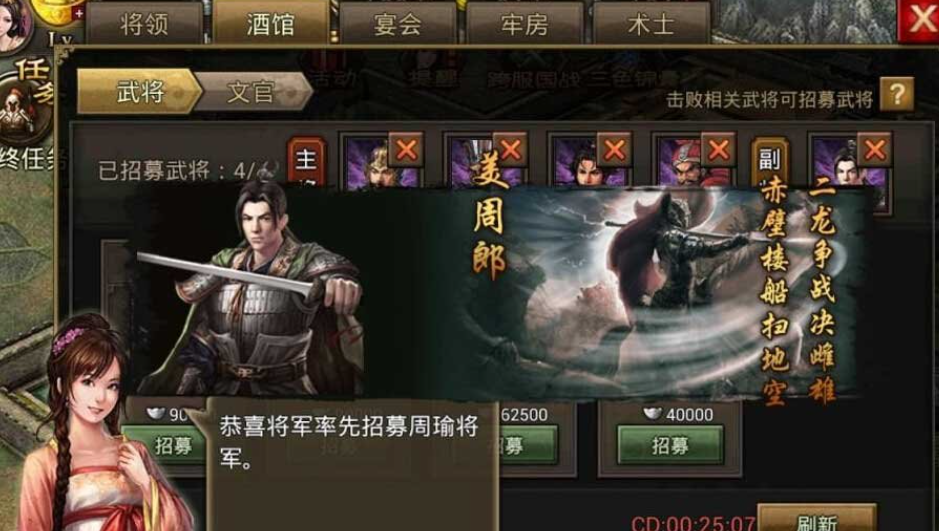Dismiss the fourth general using red X

[x=718, y=150]
